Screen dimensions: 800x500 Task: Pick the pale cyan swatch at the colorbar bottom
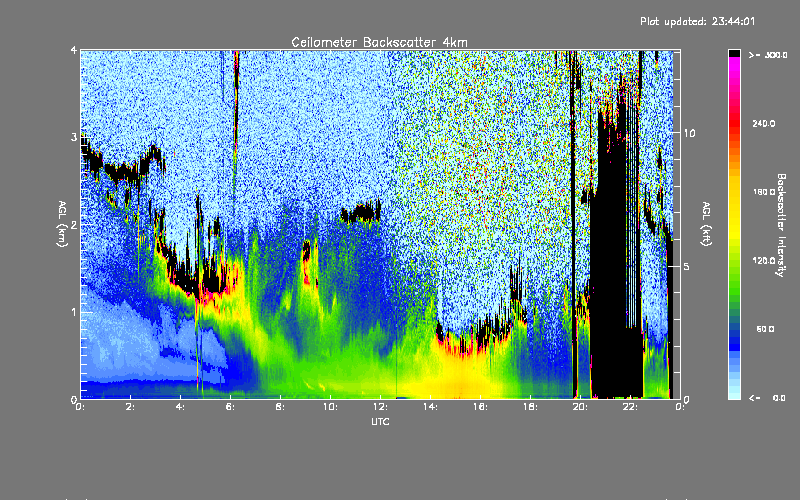(x=734, y=395)
